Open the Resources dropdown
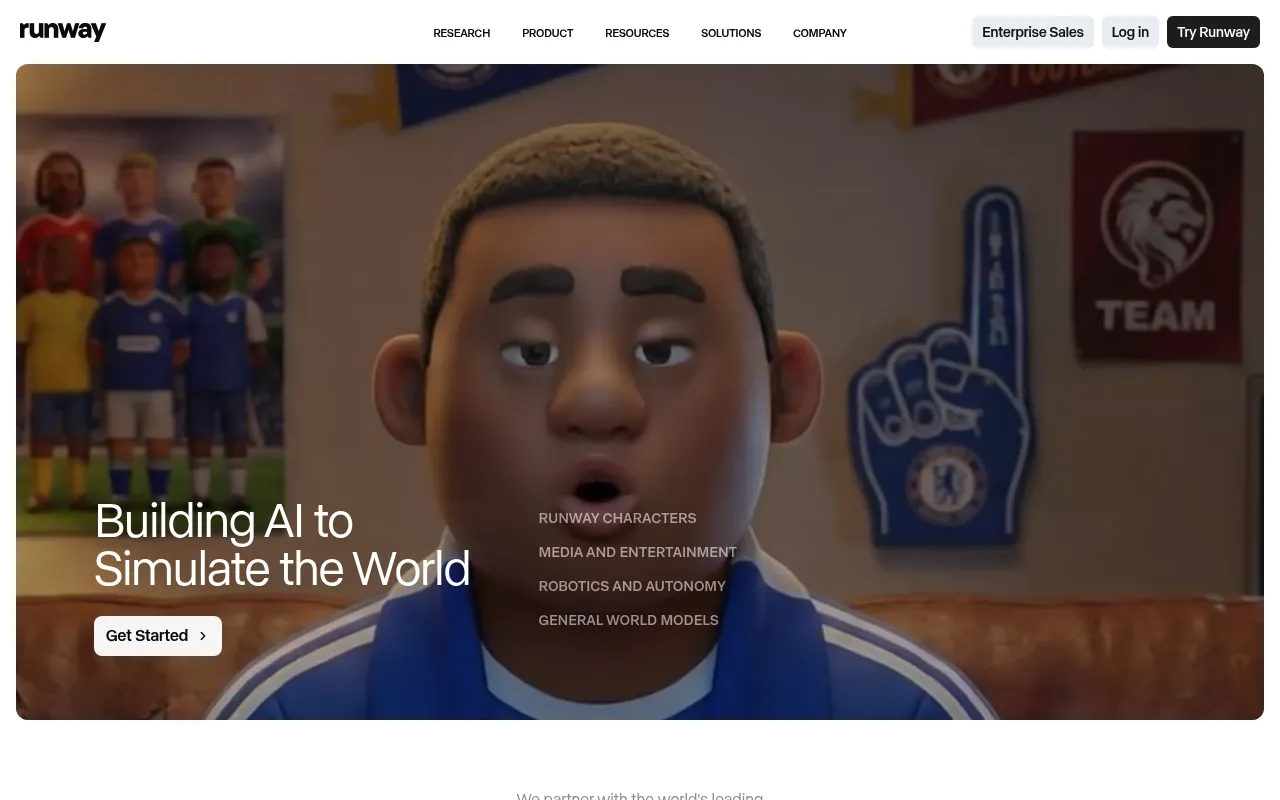Viewport: 1280px width, 800px height. pos(636,33)
